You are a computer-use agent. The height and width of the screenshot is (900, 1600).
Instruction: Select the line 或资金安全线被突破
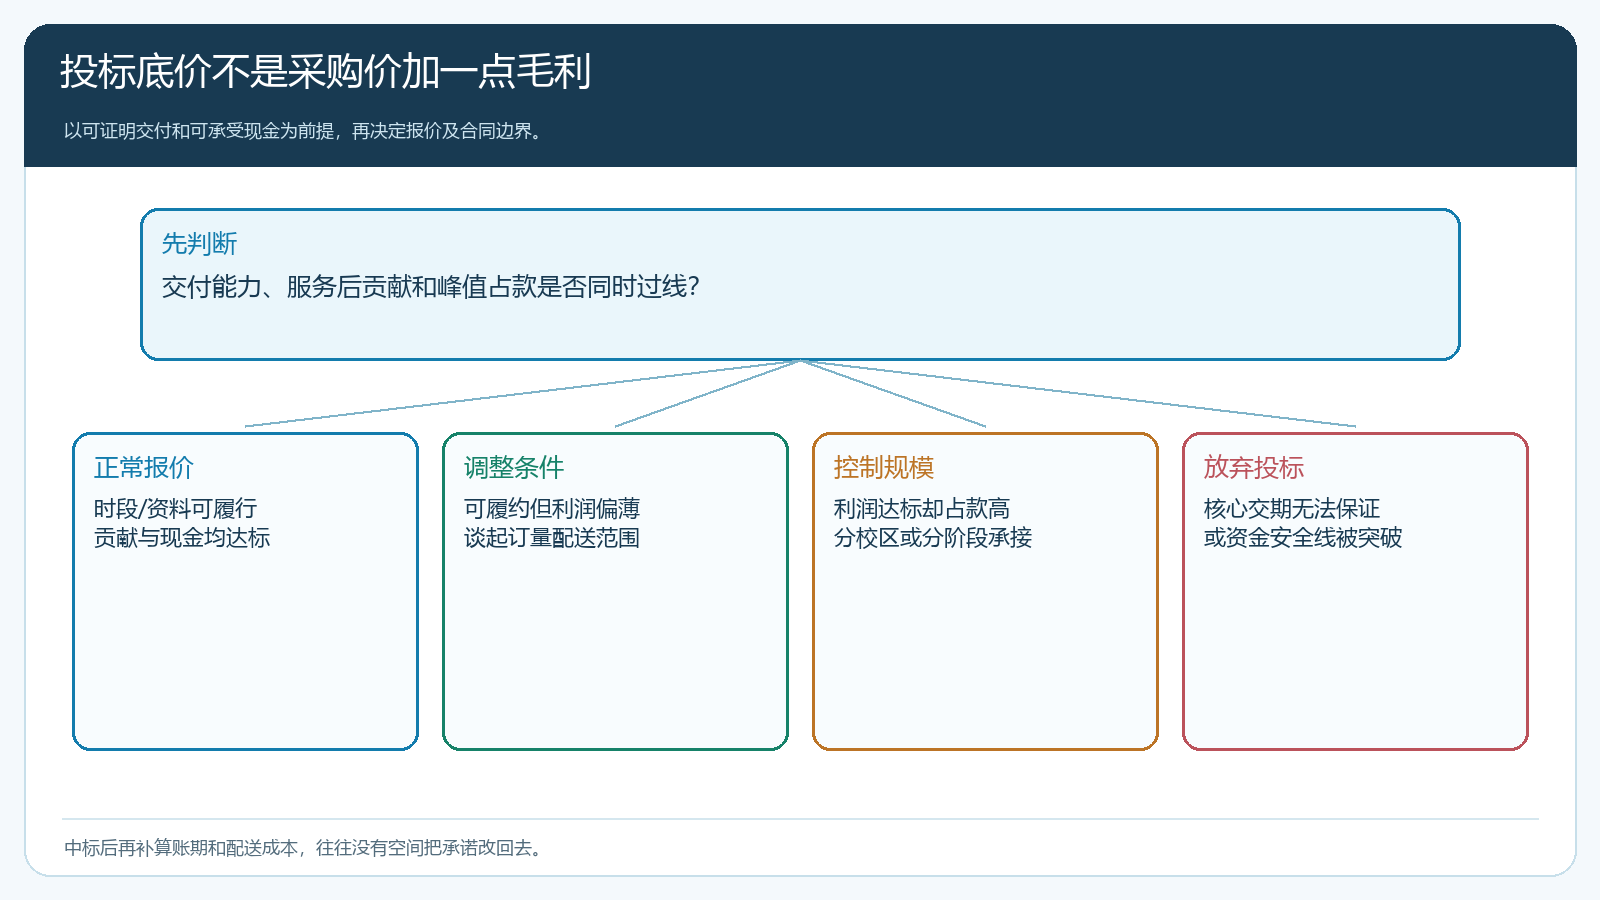coord(1303,538)
